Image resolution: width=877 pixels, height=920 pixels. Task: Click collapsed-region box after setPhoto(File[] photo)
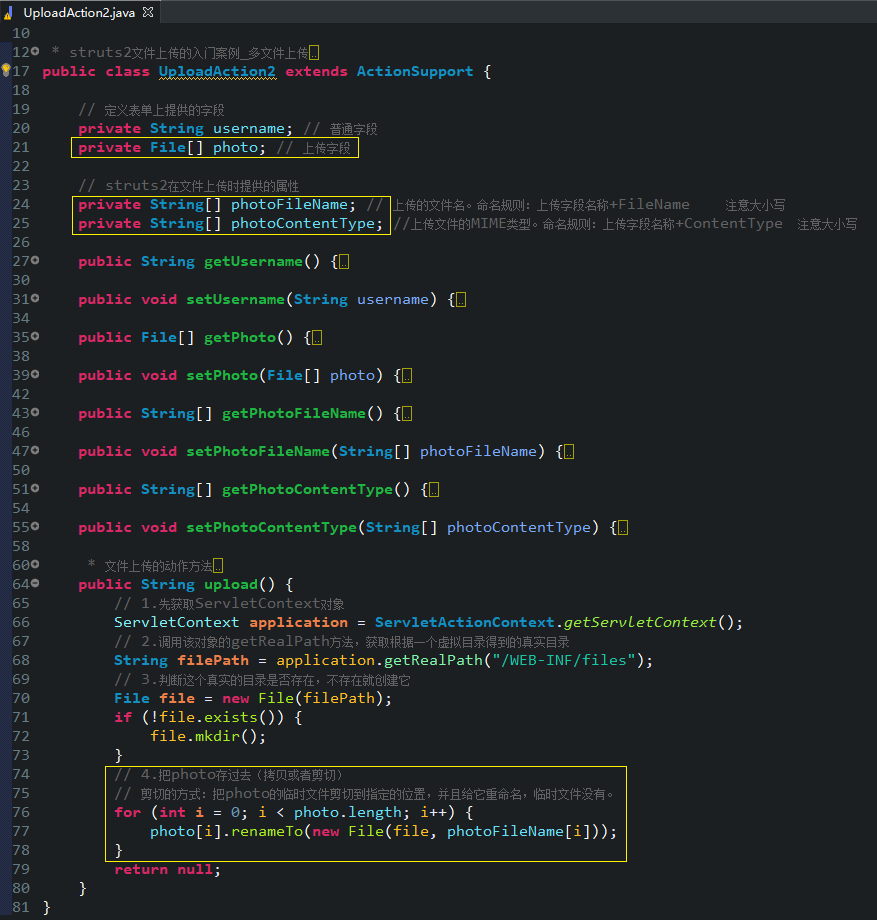click(407, 376)
